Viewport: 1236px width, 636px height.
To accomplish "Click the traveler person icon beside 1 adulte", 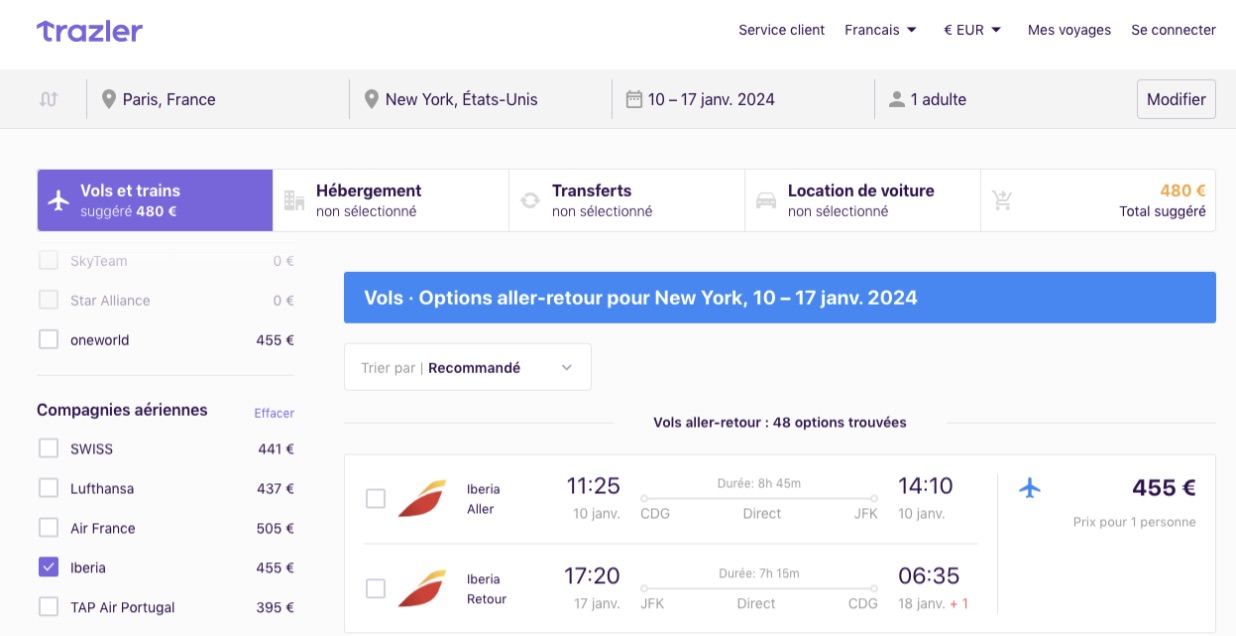I will pyautogui.click(x=896, y=99).
